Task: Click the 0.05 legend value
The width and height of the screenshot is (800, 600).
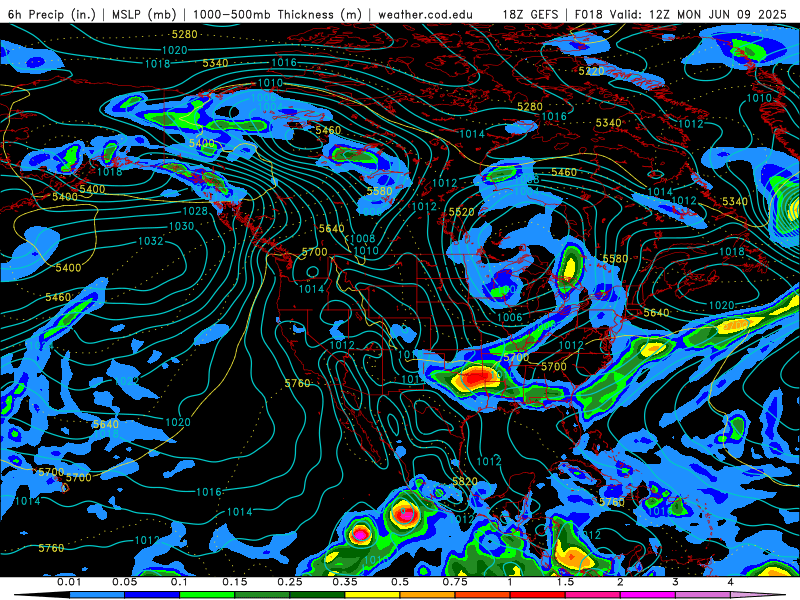Action: click(124, 582)
